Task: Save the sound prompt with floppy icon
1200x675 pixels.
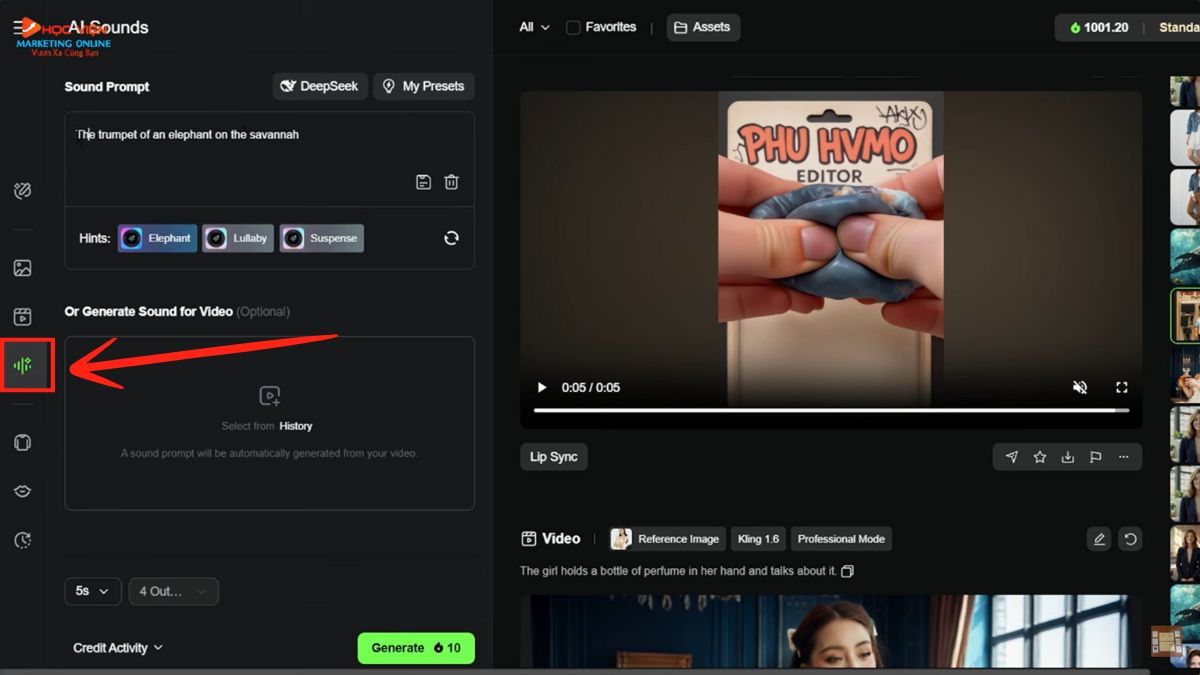Action: [423, 182]
